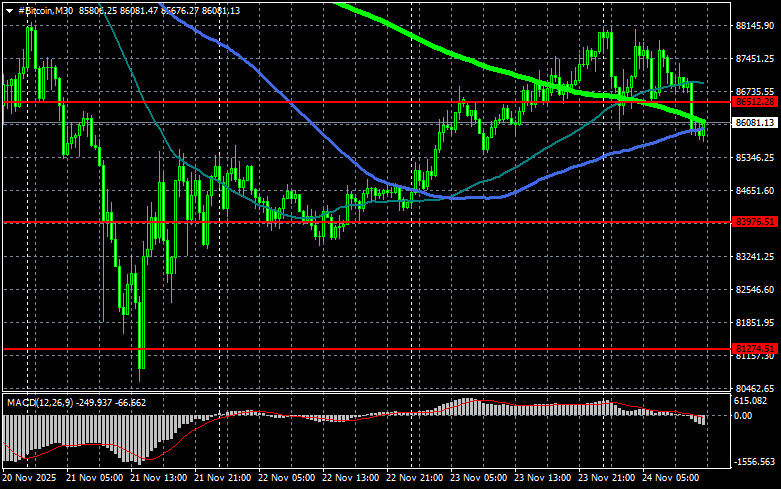This screenshot has width=781, height=489.
Task: Select the red 81274.51 price level tag
Action: coord(755,349)
